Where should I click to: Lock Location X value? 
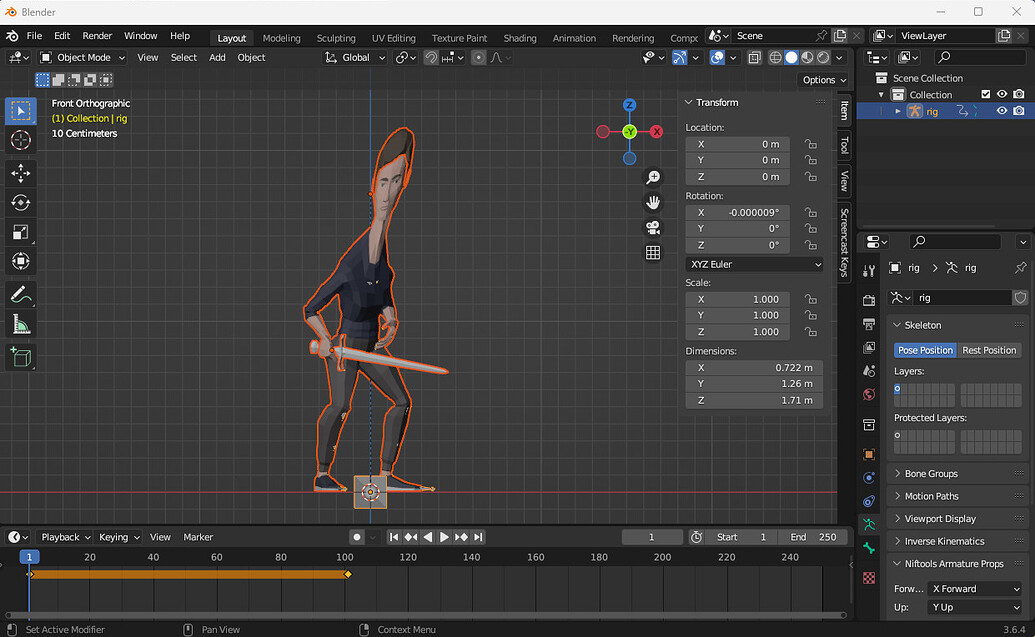click(811, 144)
